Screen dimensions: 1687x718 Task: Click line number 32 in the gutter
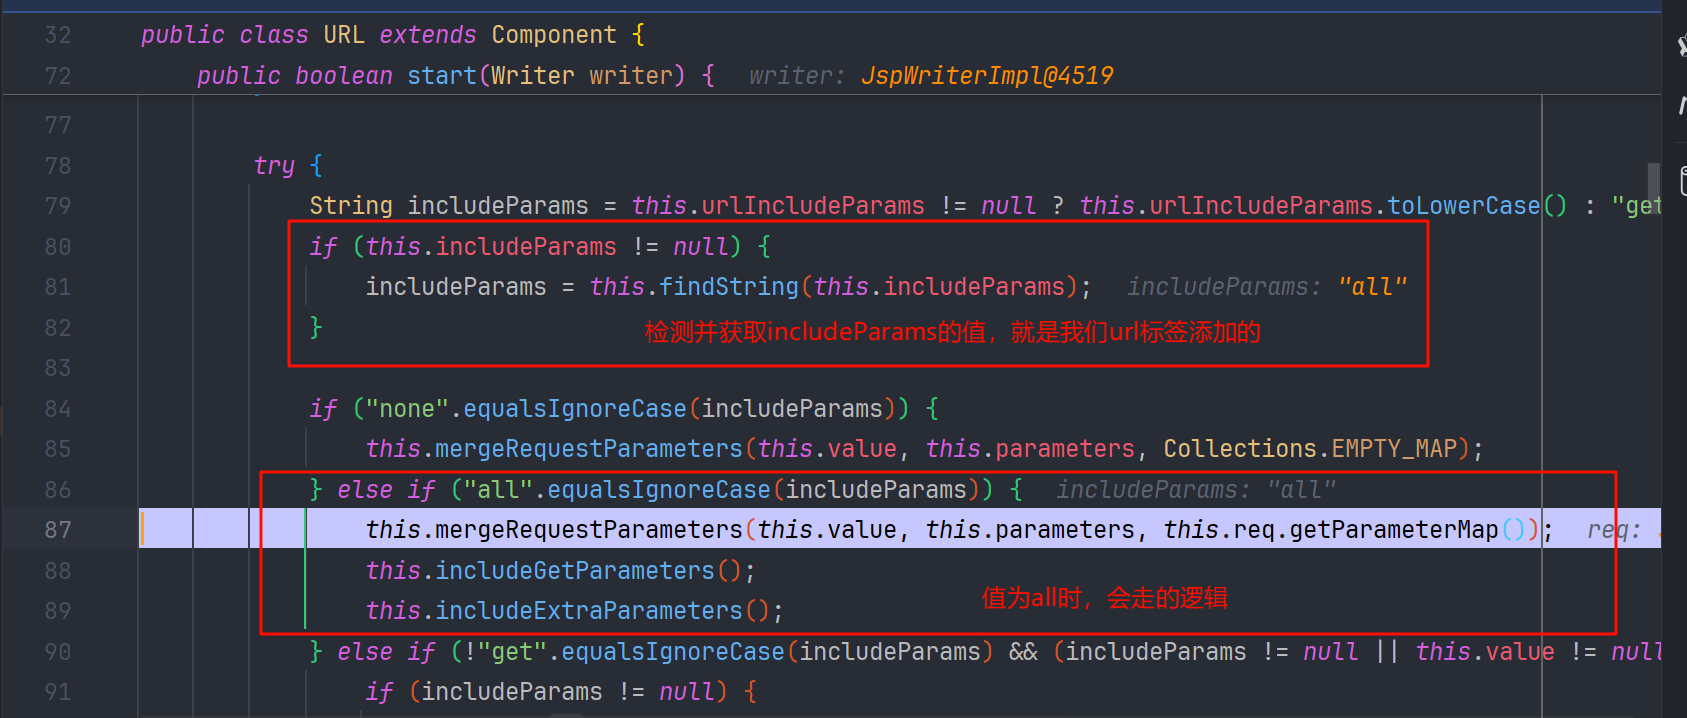(58, 35)
